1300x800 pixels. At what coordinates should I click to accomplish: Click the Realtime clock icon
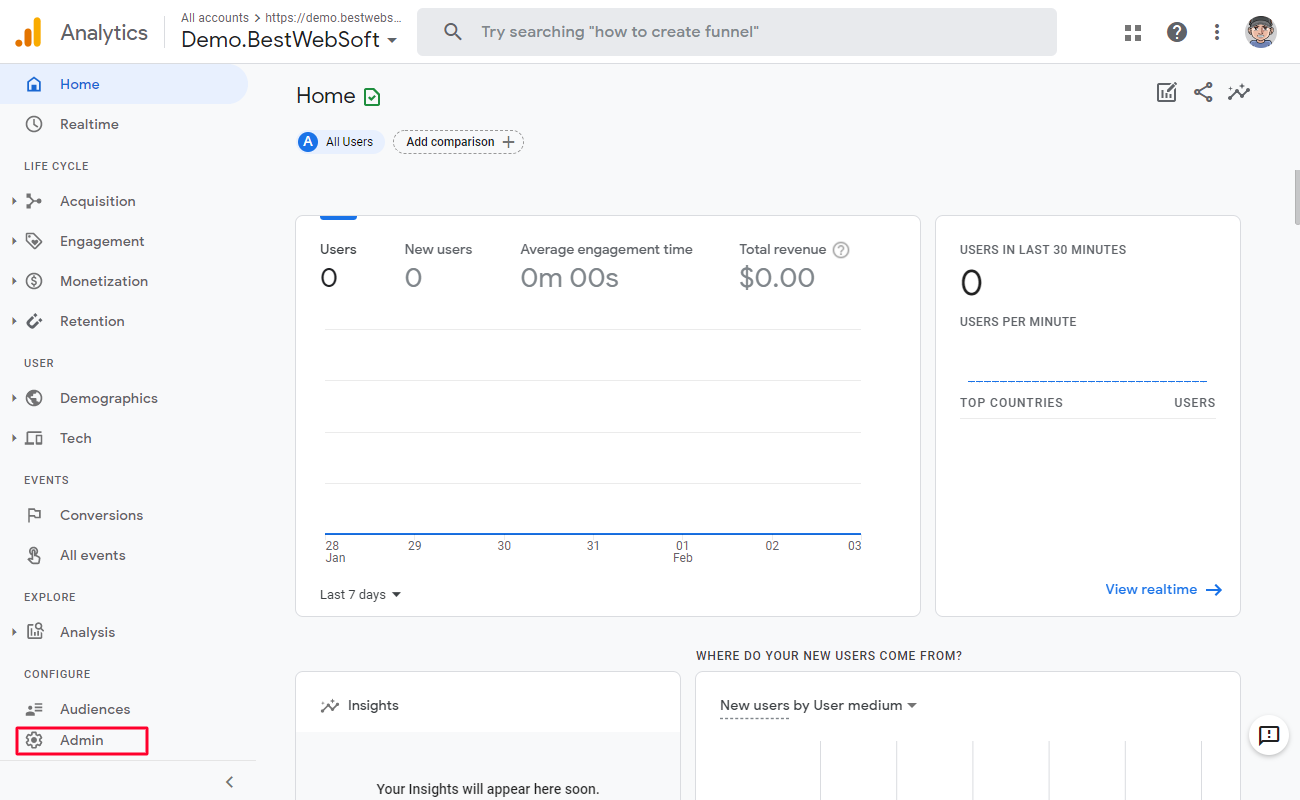34,124
